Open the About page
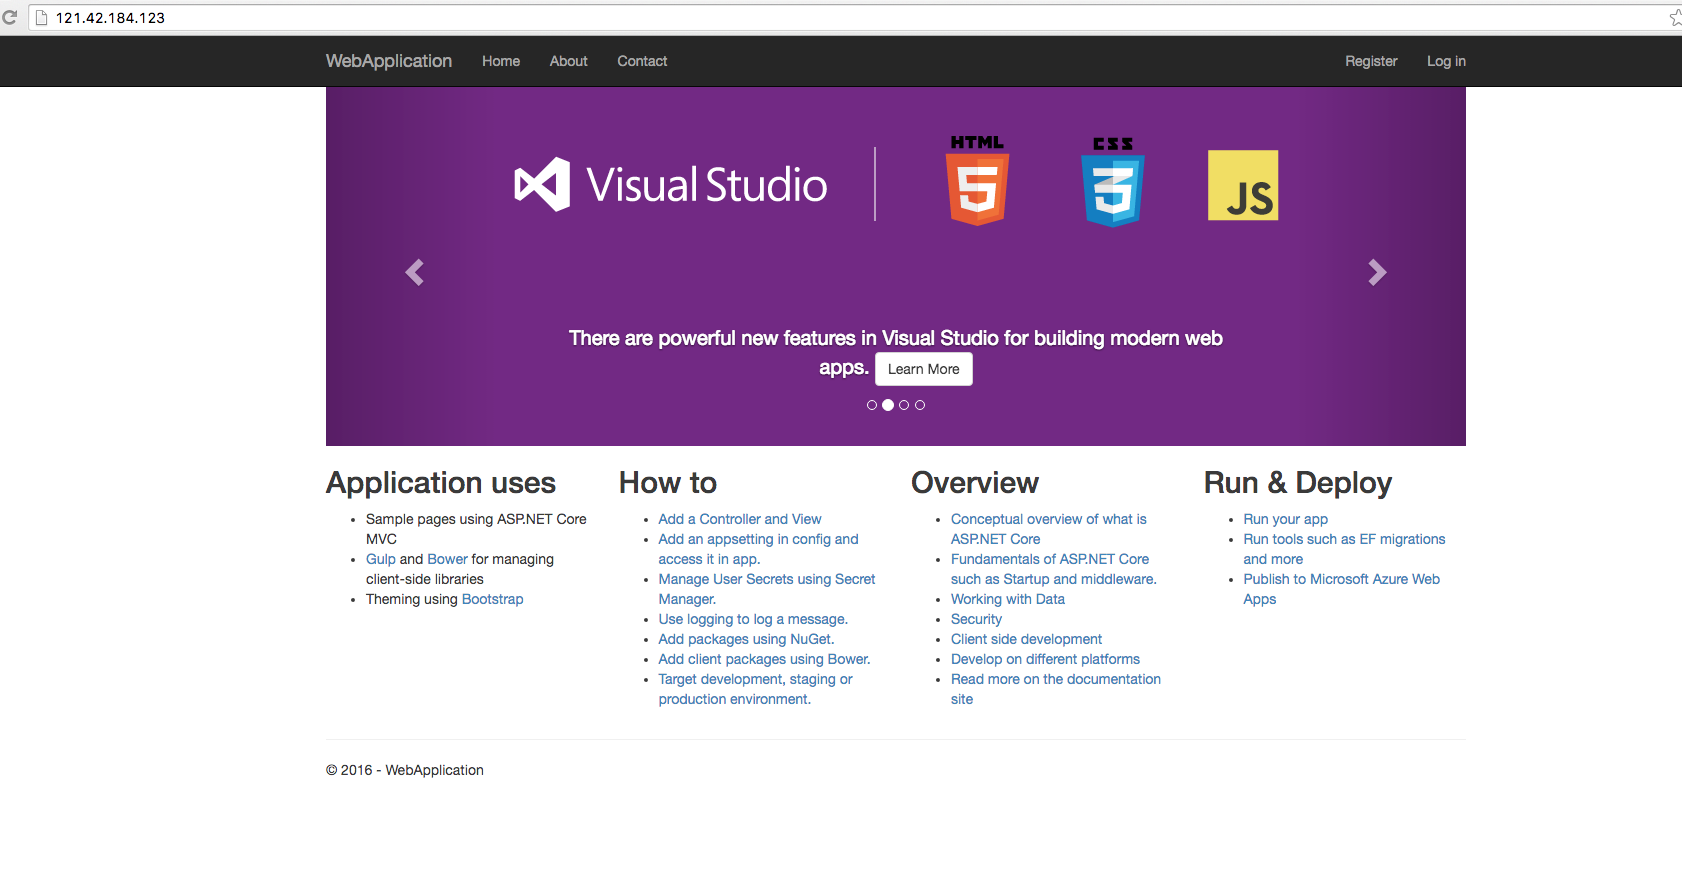 (x=568, y=61)
